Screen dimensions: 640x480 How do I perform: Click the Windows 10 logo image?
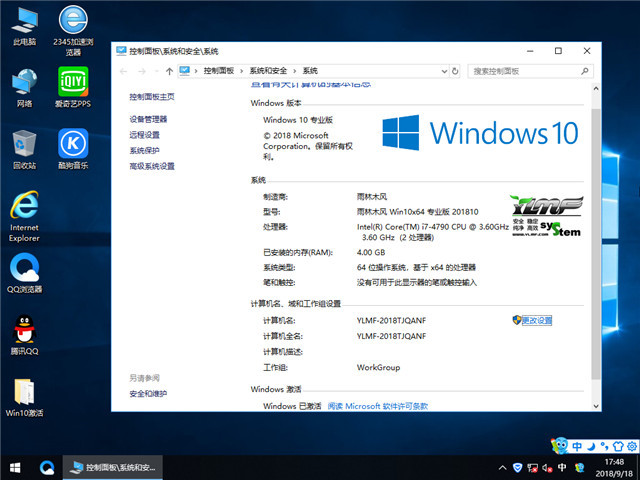[x=480, y=133]
